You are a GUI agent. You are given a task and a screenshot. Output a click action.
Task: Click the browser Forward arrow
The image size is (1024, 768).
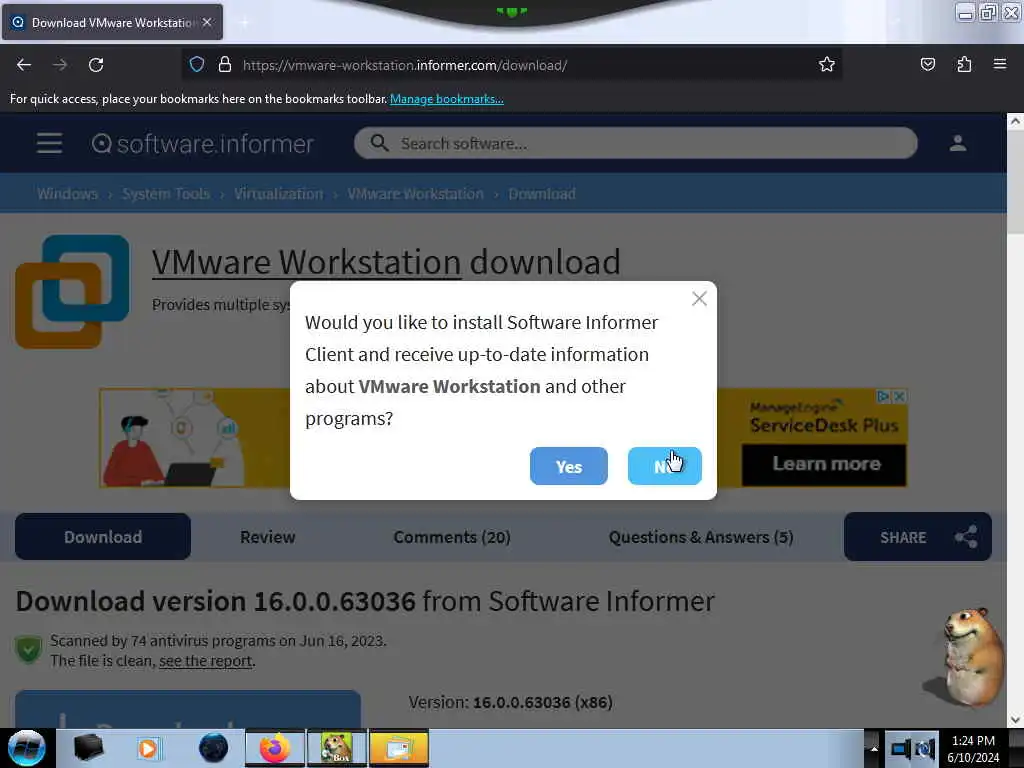[x=60, y=65]
